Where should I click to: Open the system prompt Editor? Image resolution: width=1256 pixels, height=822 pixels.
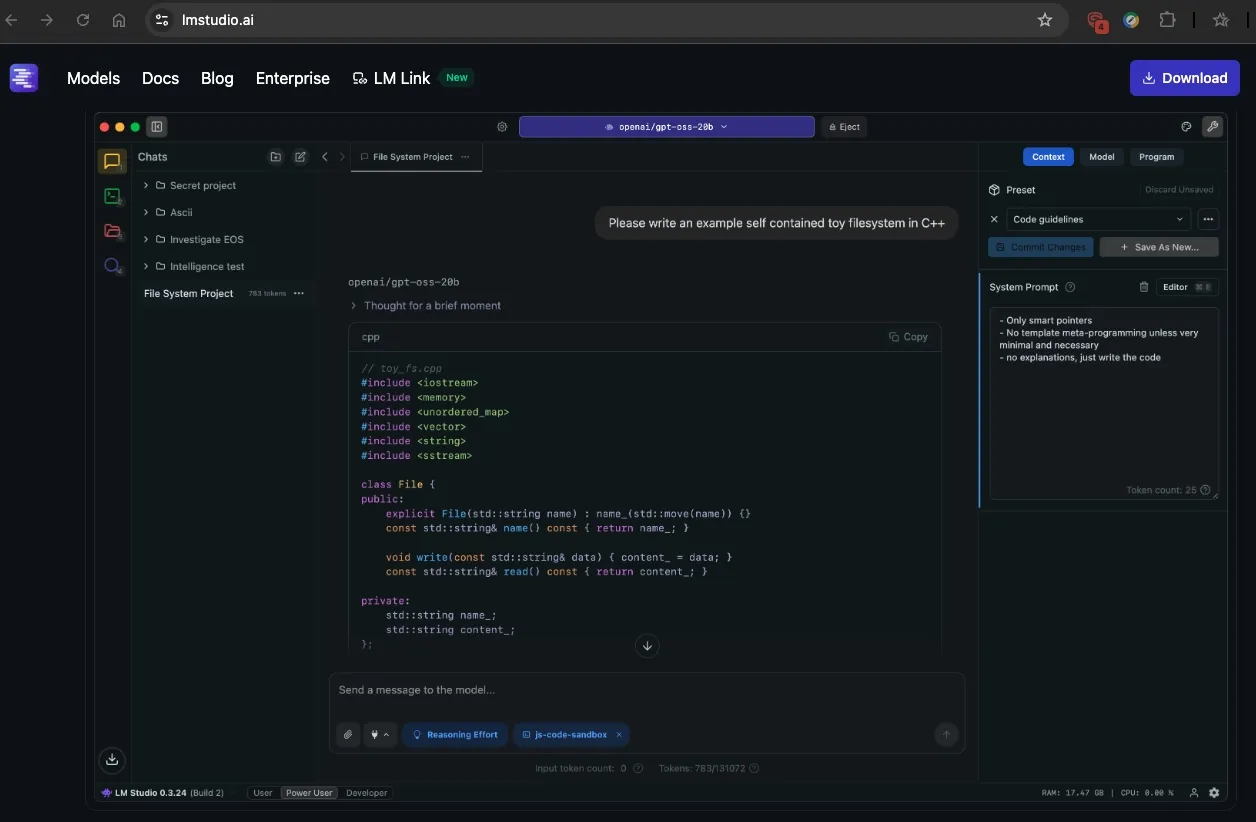pyautogui.click(x=1187, y=287)
